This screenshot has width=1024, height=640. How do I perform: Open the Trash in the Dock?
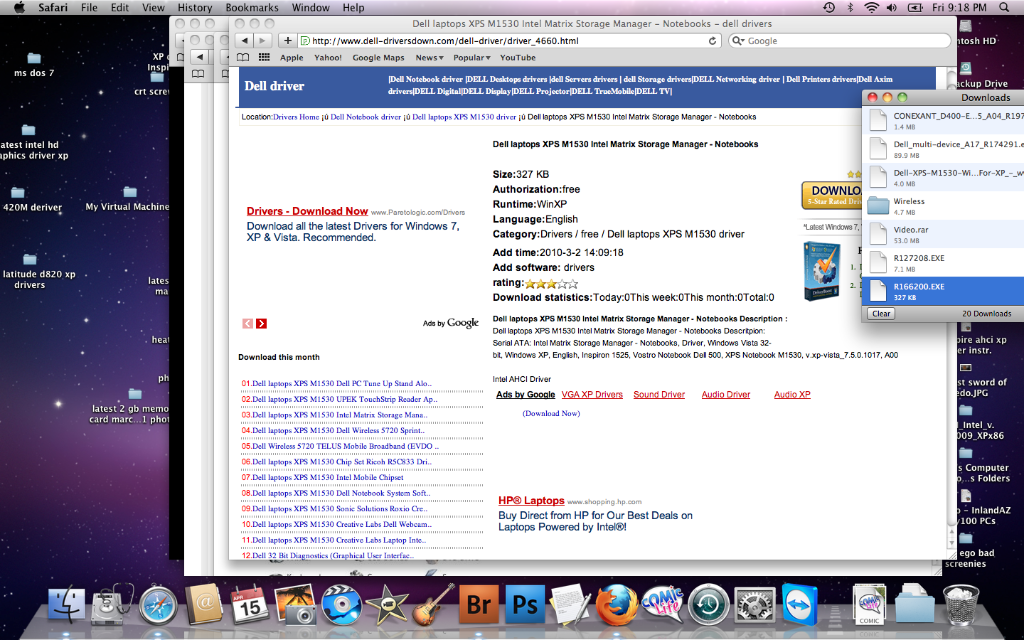click(961, 605)
